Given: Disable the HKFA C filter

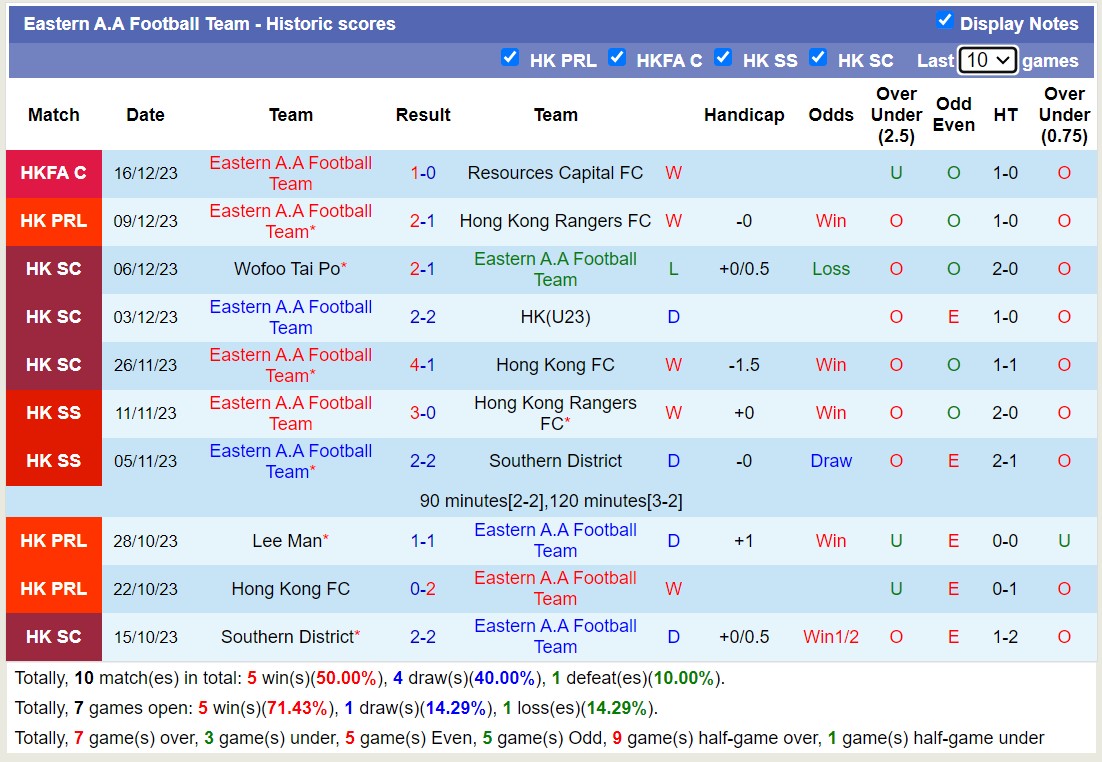Looking at the screenshot, I should 618,58.
